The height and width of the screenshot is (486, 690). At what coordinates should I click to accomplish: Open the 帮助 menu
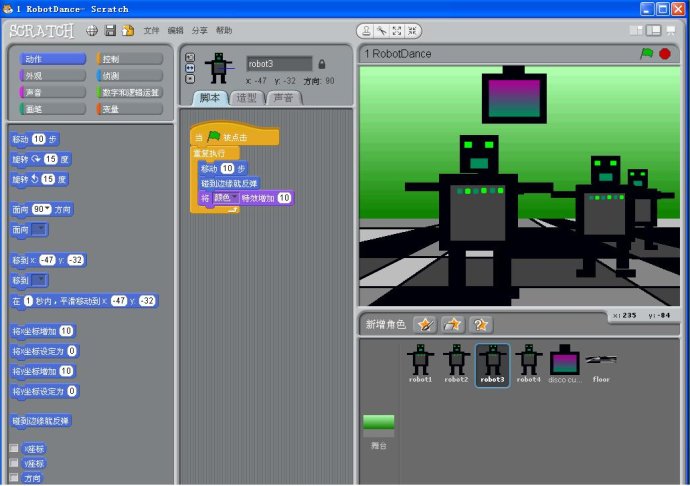coord(224,30)
